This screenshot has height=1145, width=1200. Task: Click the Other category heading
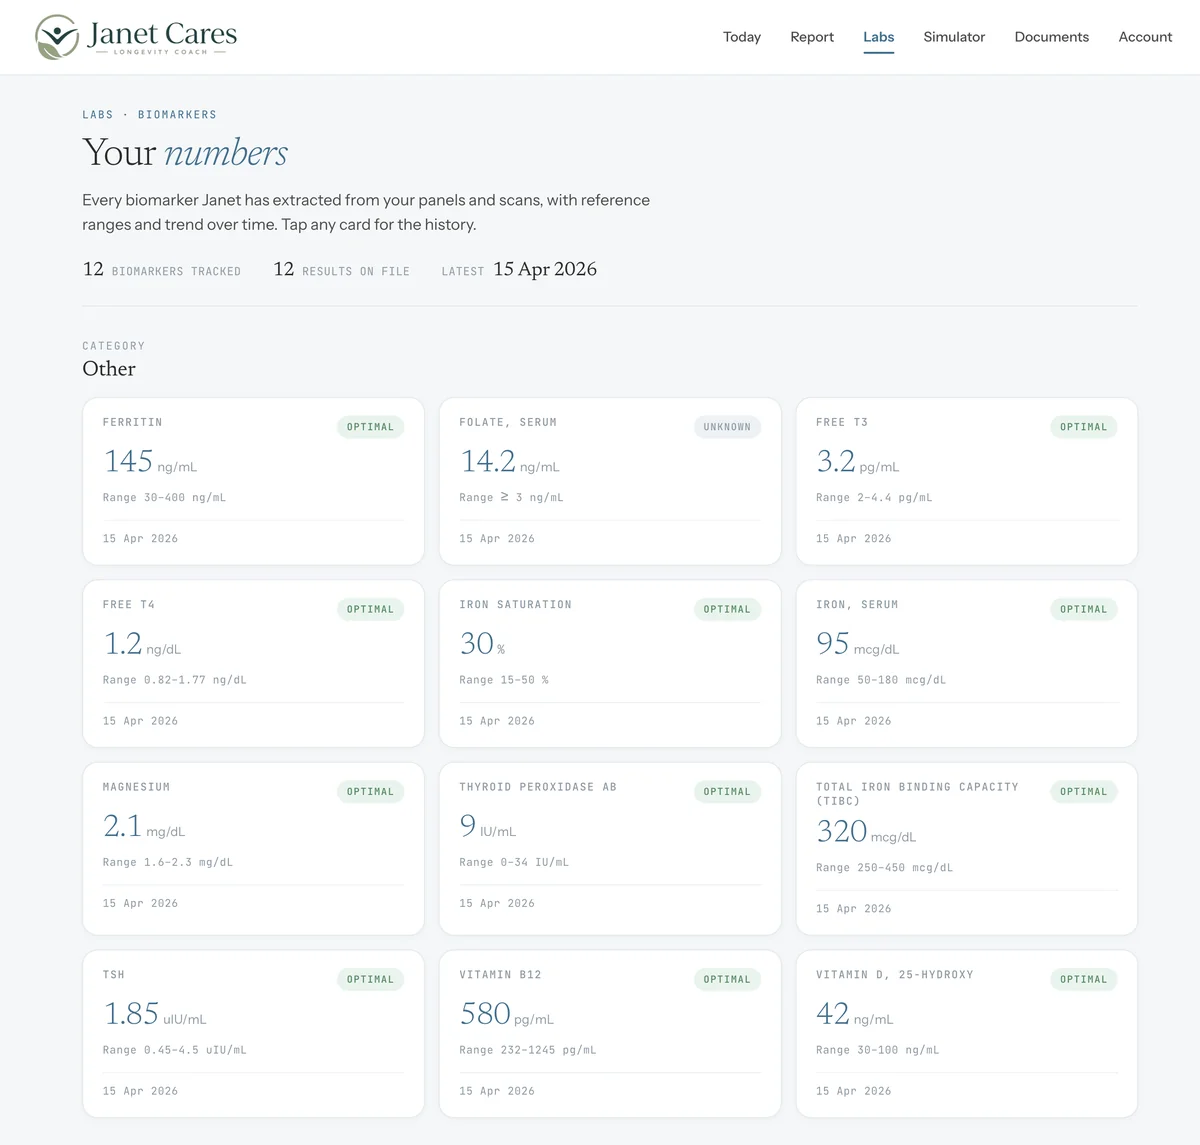pos(109,369)
